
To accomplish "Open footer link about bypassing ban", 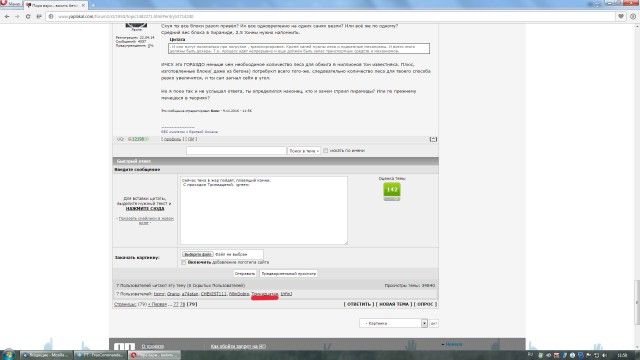I will [x=238, y=346].
